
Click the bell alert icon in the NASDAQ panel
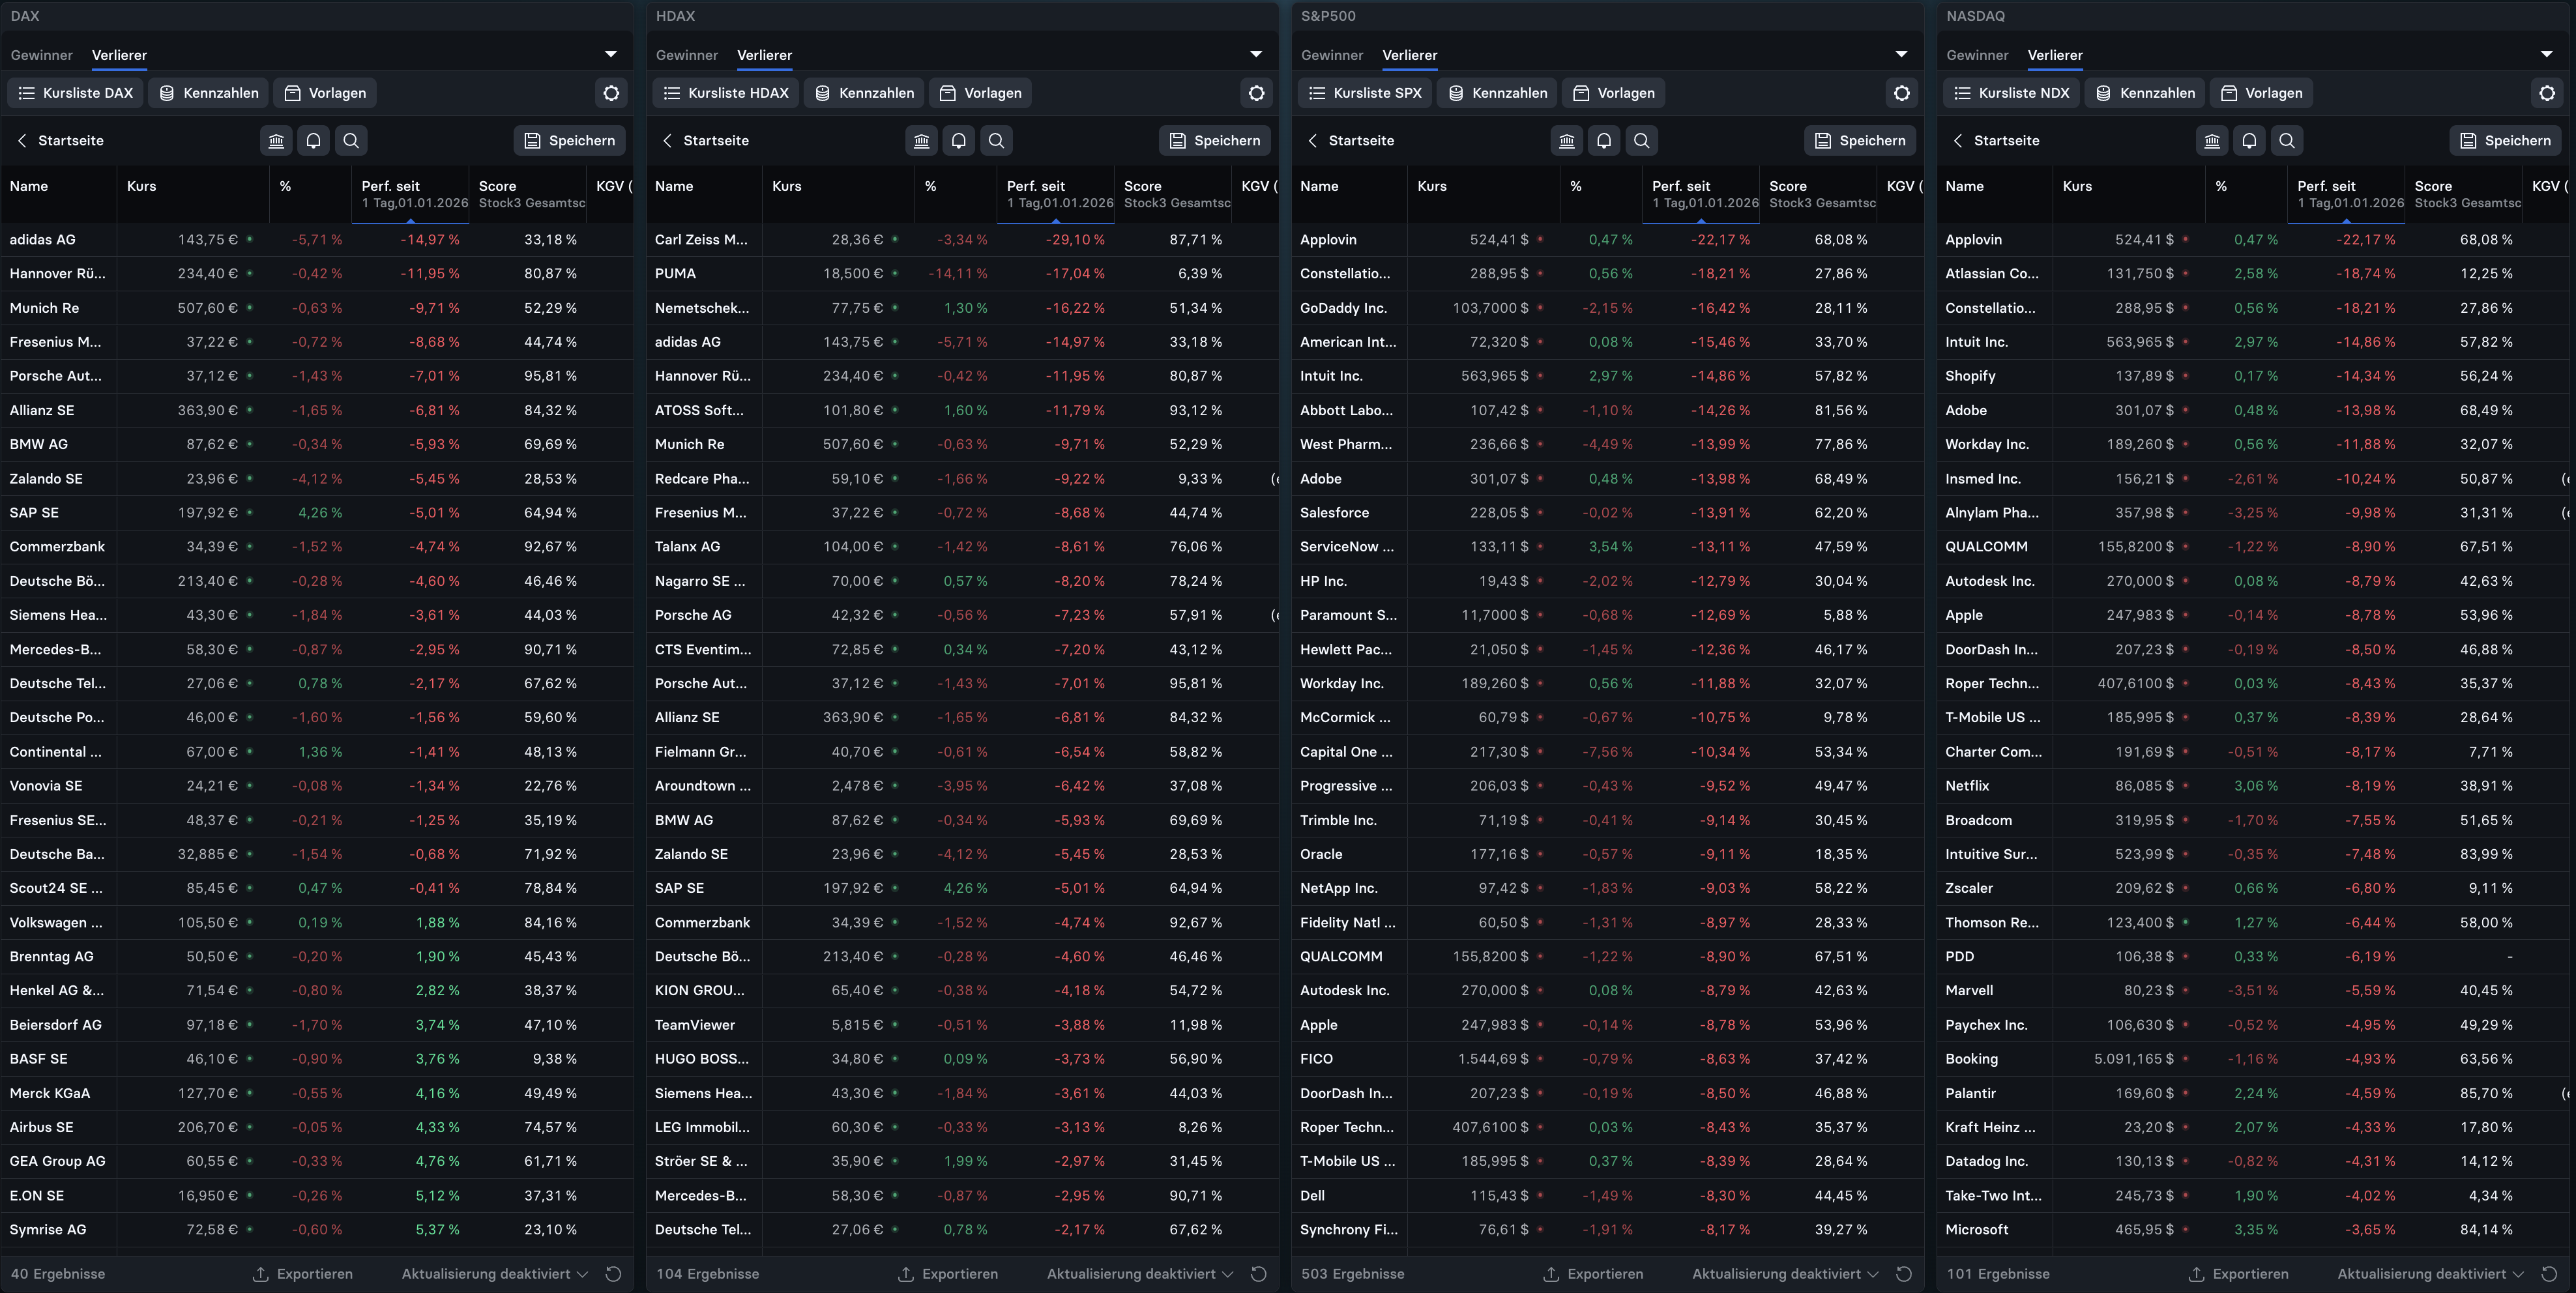click(x=2249, y=141)
